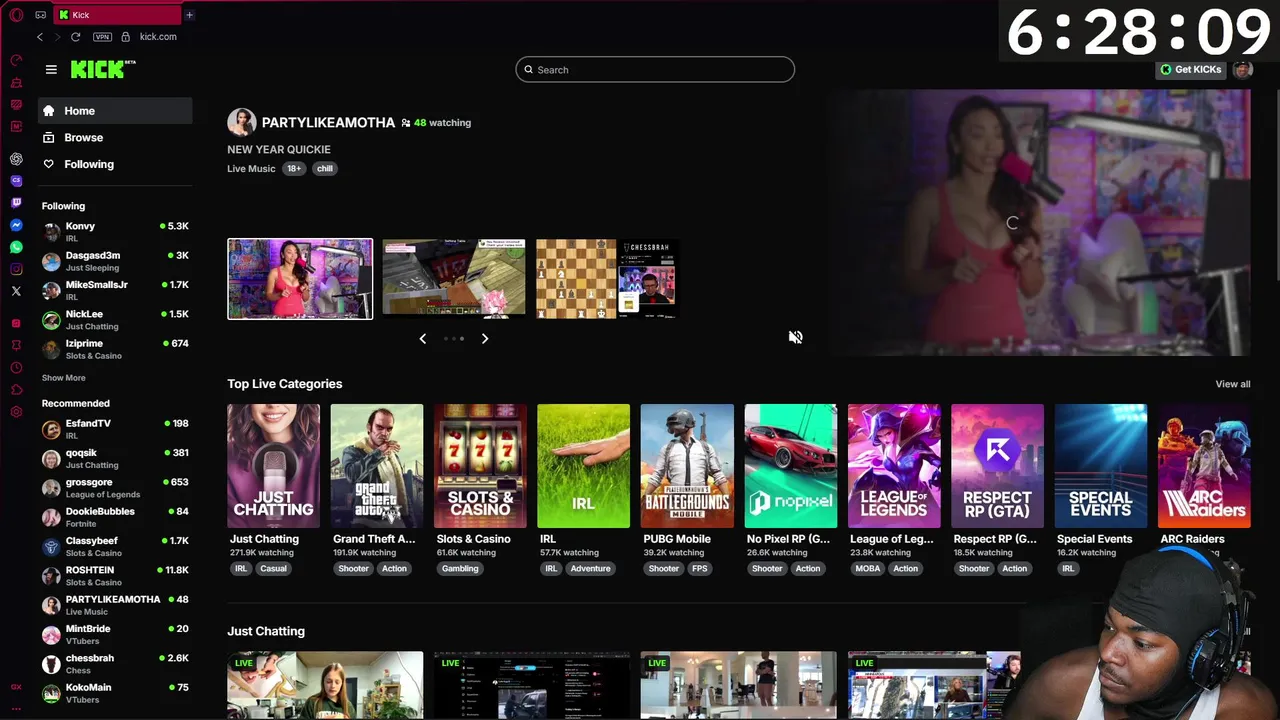Screen dimensions: 1280x720
Task: Toggle the VPN badge in address bar
Action: point(102,37)
